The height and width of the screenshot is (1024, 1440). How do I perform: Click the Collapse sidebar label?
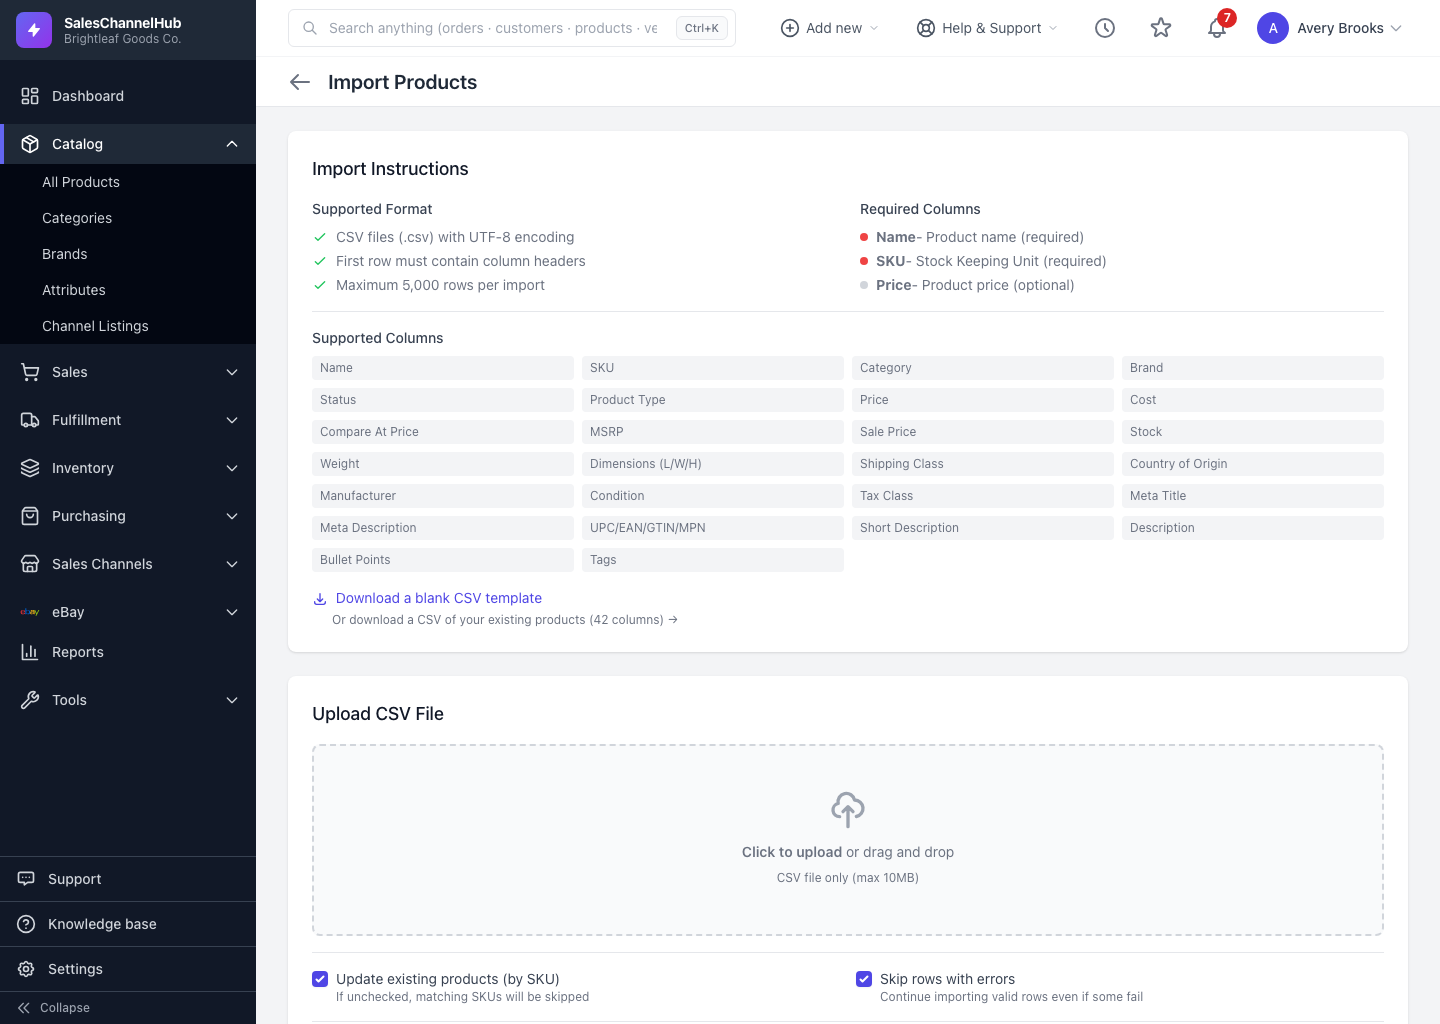click(65, 1008)
